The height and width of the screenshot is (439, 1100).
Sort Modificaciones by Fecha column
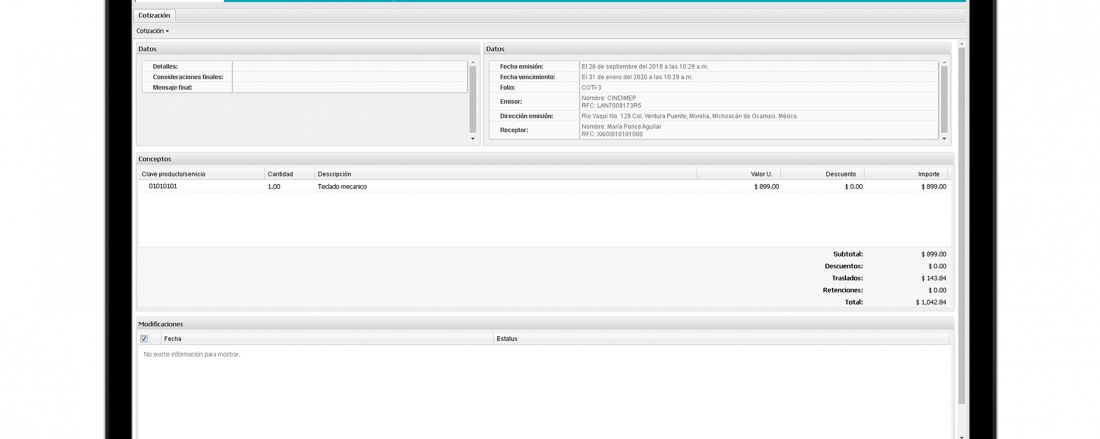point(325,339)
